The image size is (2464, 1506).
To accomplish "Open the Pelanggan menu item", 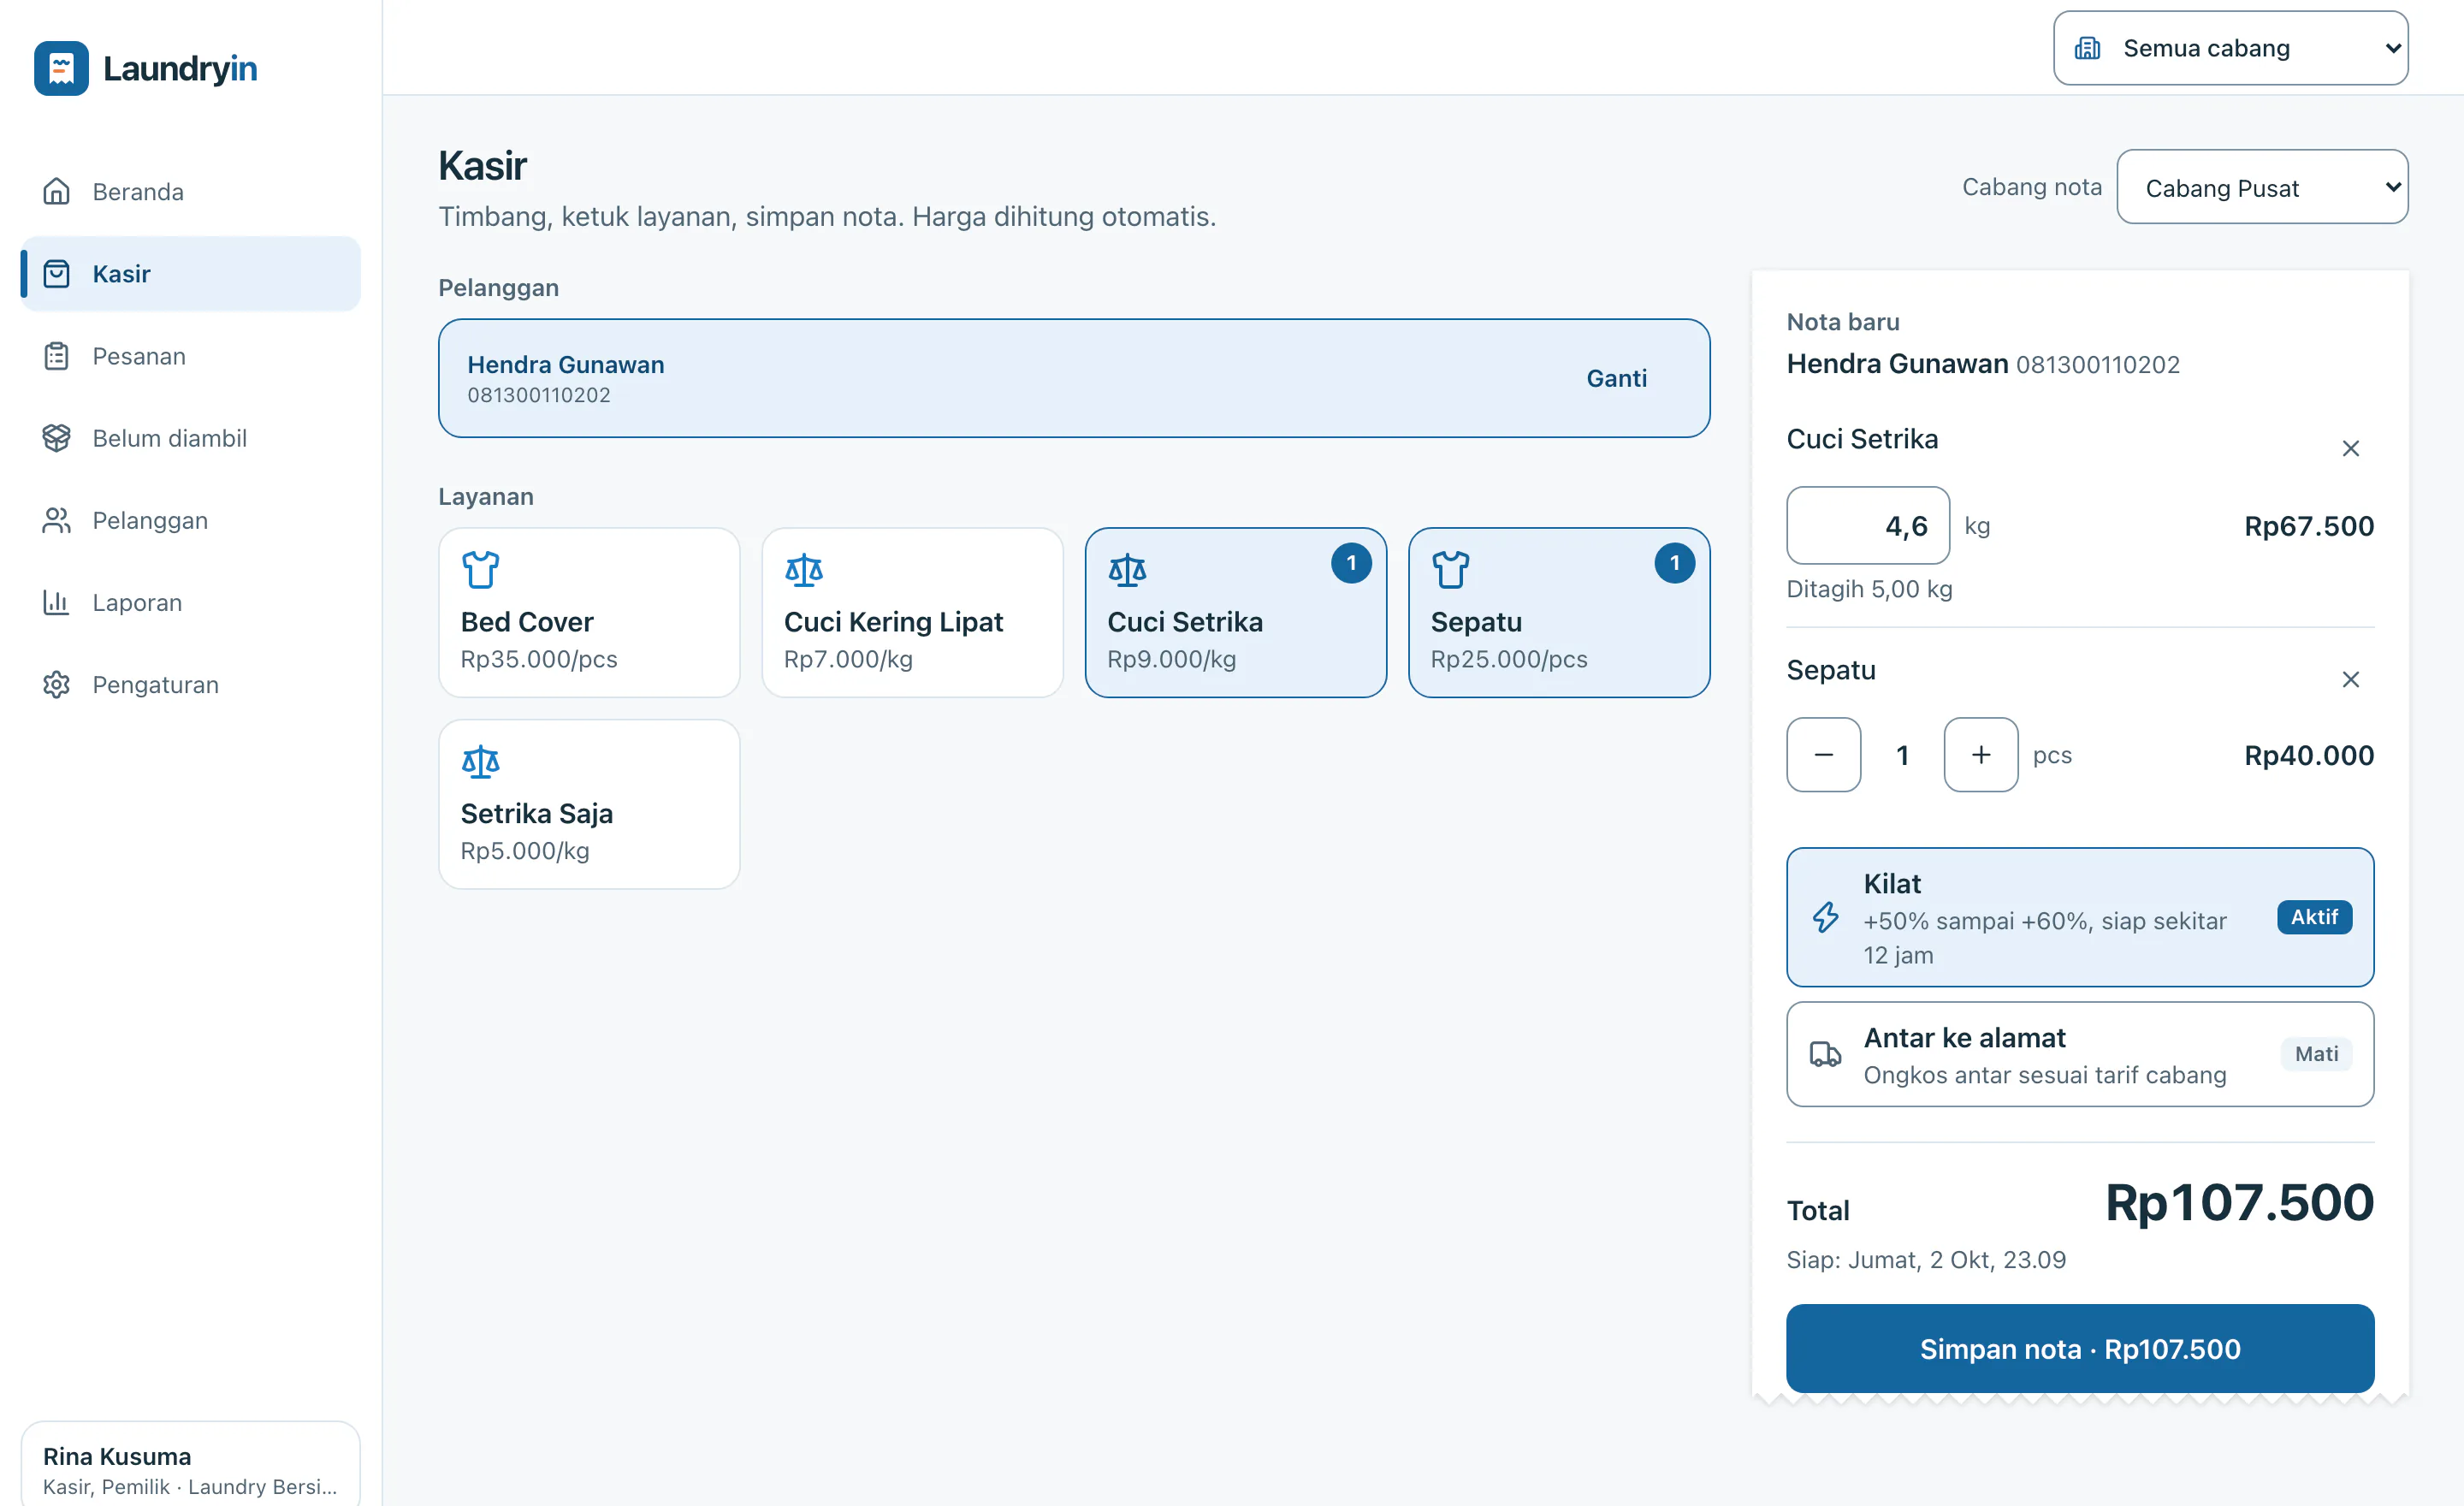I will pyautogui.click(x=190, y=520).
